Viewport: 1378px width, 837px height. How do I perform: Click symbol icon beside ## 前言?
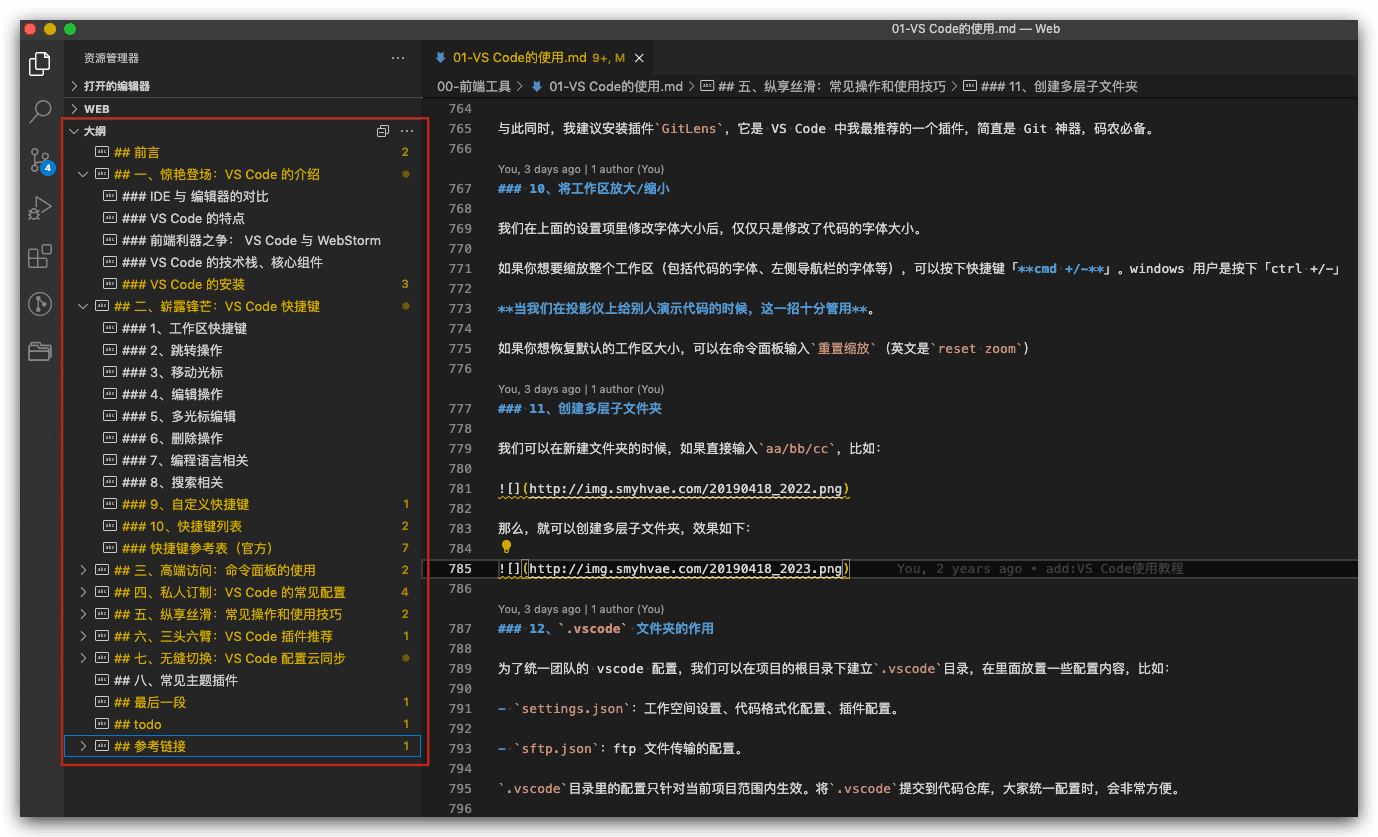coord(101,152)
